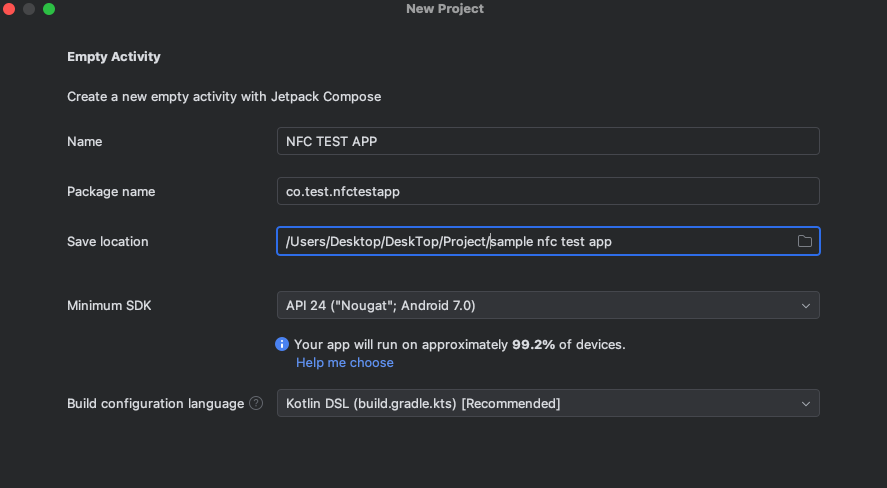
Task: Click the "Build configuration language" label
Action: tap(155, 403)
